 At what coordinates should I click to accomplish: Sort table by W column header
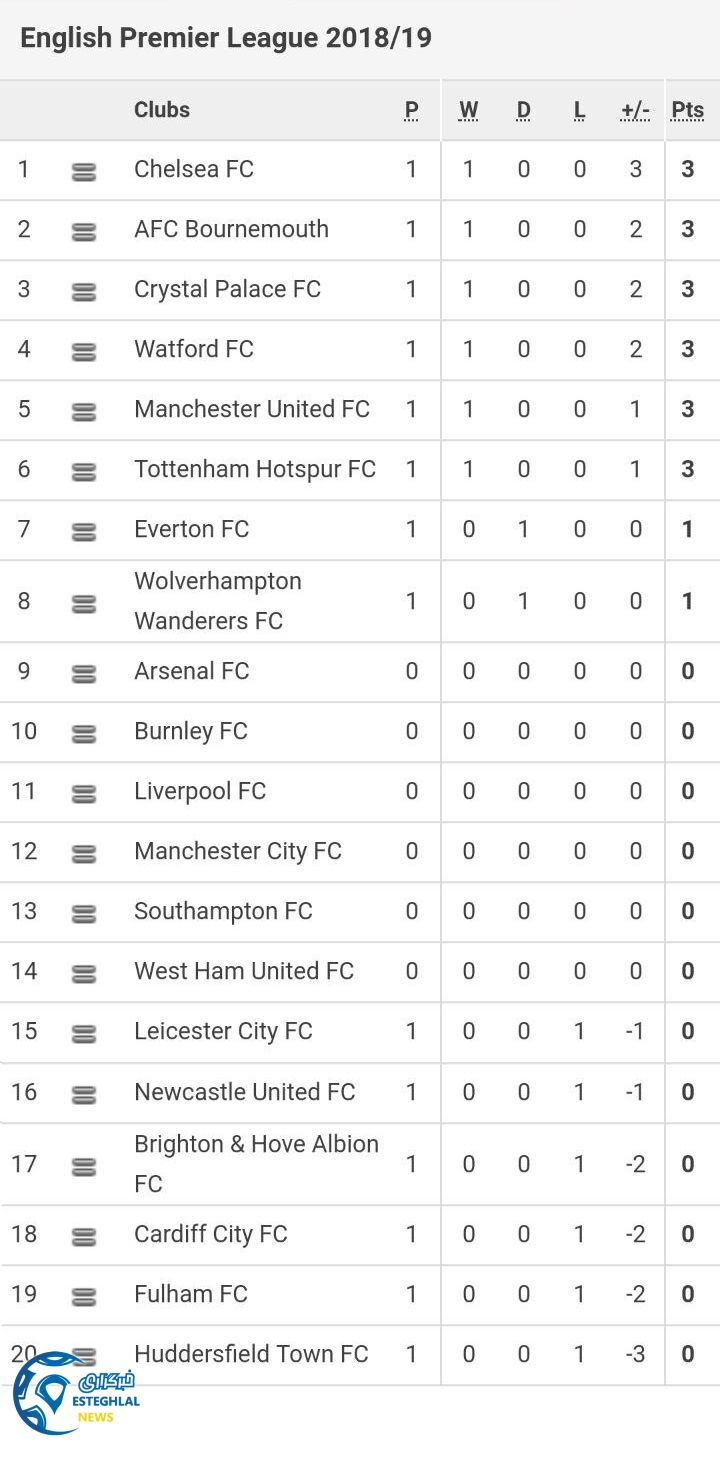click(x=468, y=110)
